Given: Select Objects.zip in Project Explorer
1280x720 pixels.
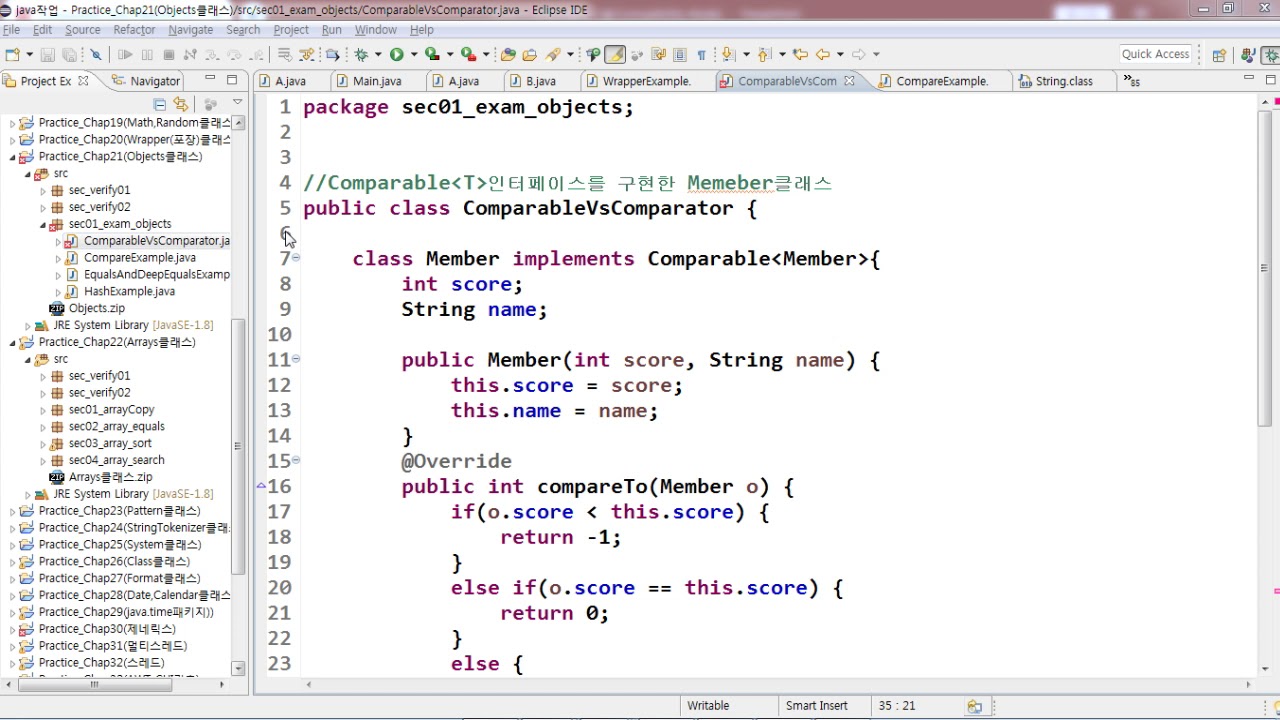Looking at the screenshot, I should pos(96,309).
